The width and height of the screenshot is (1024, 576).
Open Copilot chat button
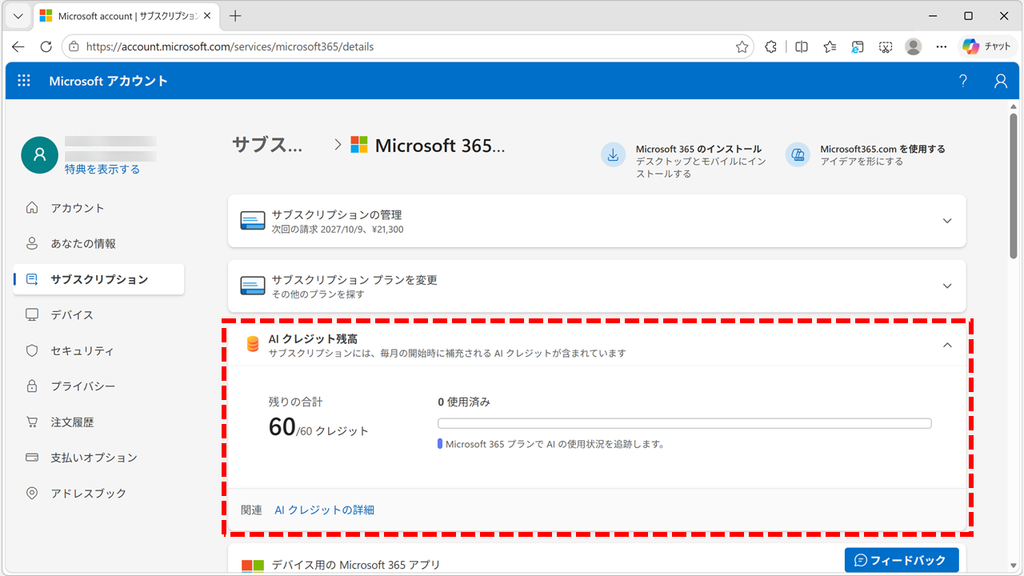[x=986, y=46]
